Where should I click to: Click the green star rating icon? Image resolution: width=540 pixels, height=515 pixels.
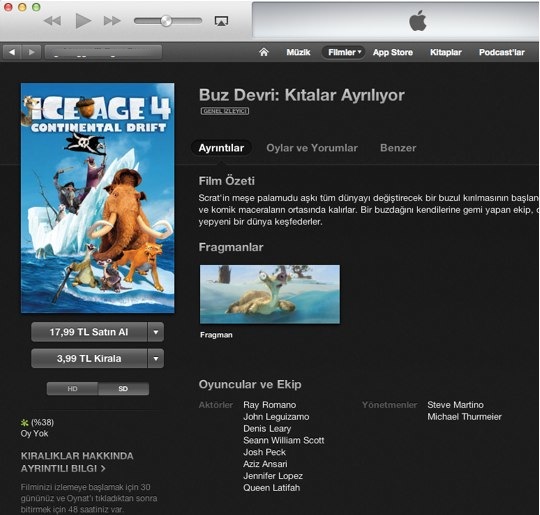coord(24,422)
